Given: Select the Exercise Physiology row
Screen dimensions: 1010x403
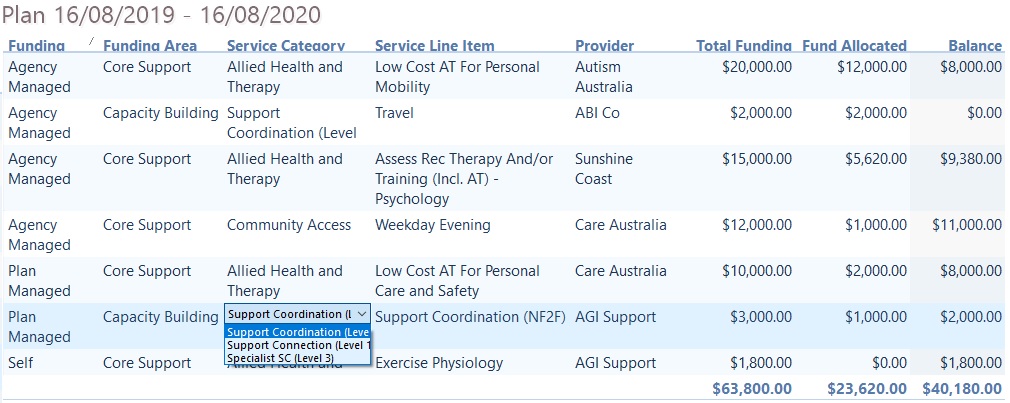Looking at the screenshot, I should point(505,362).
